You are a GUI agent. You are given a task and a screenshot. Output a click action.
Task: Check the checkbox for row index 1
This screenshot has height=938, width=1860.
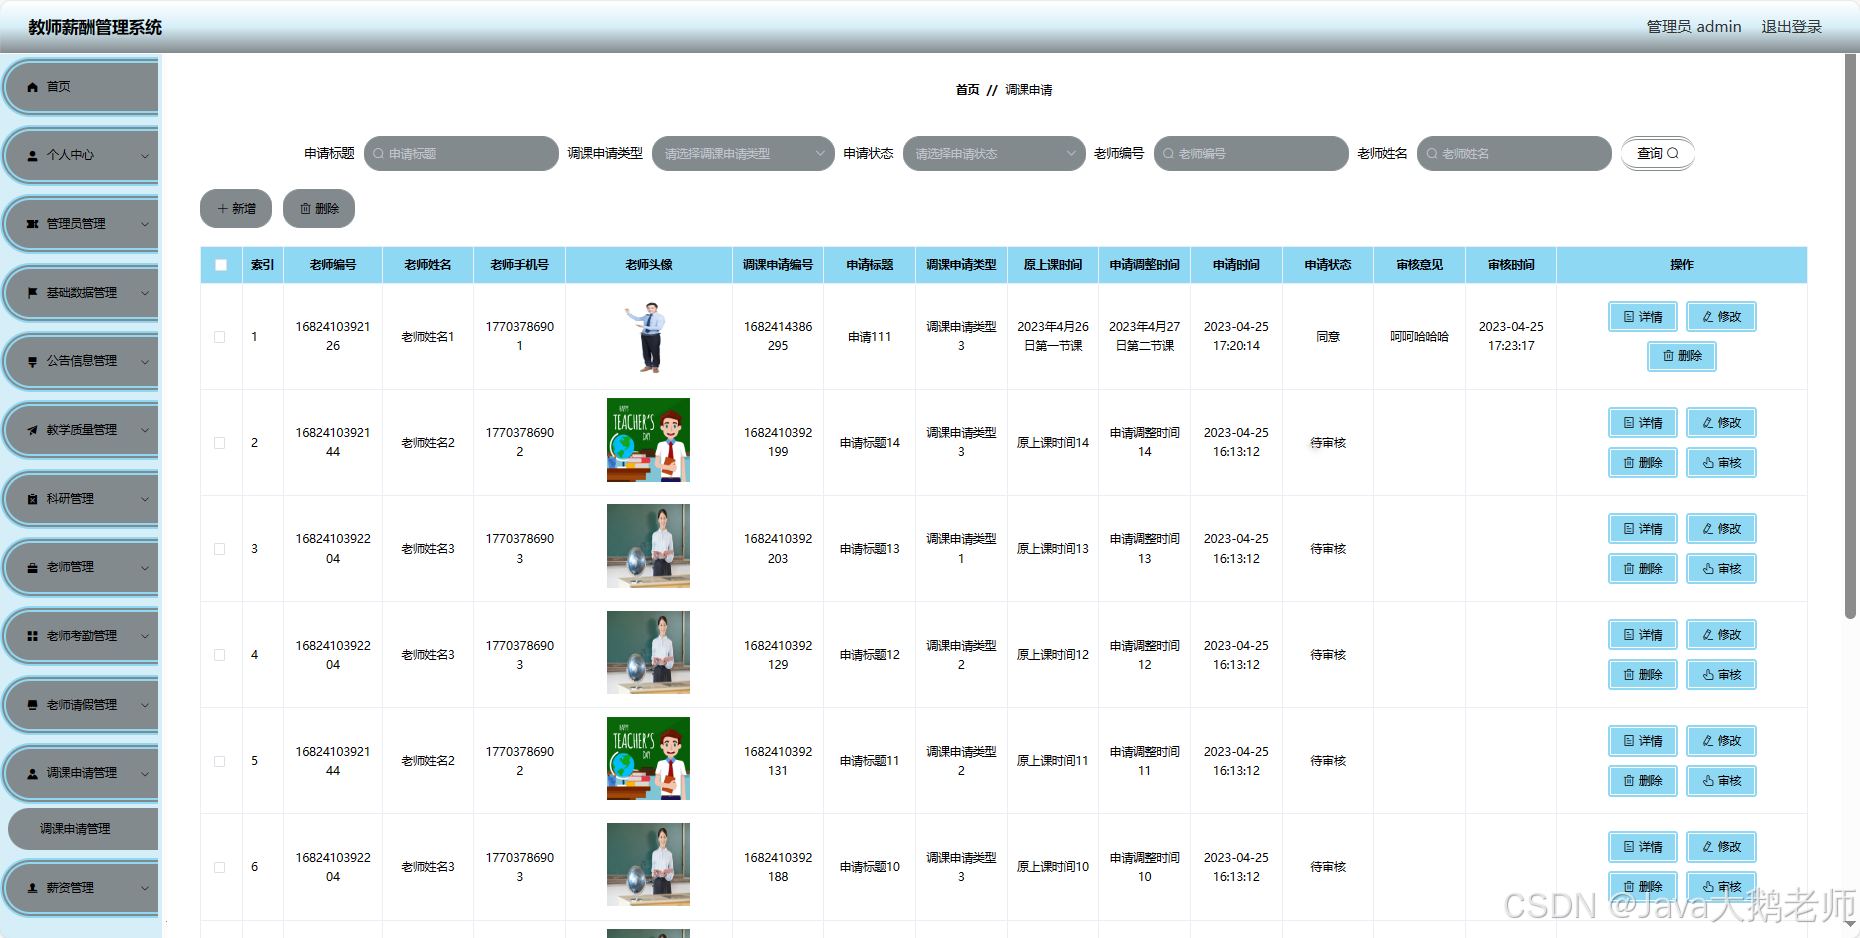220,337
